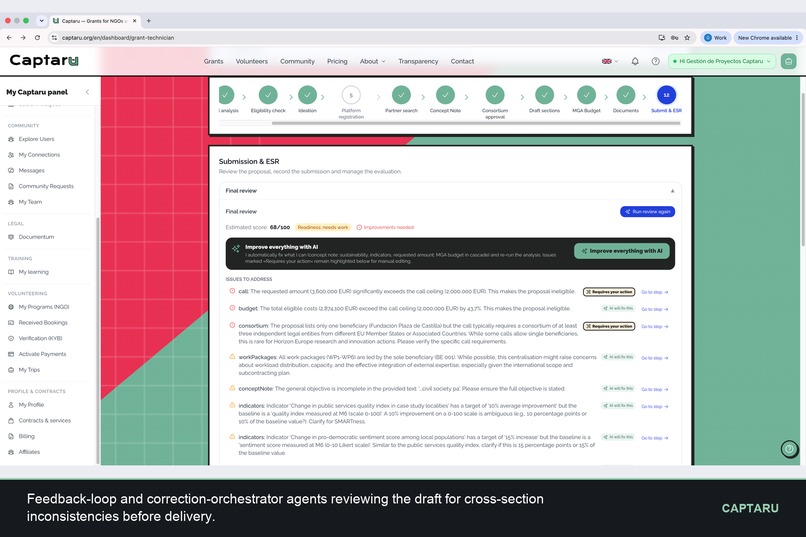Click the Affiliates sidebar icon
Screen dimensions: 806x537
(x=11, y=452)
